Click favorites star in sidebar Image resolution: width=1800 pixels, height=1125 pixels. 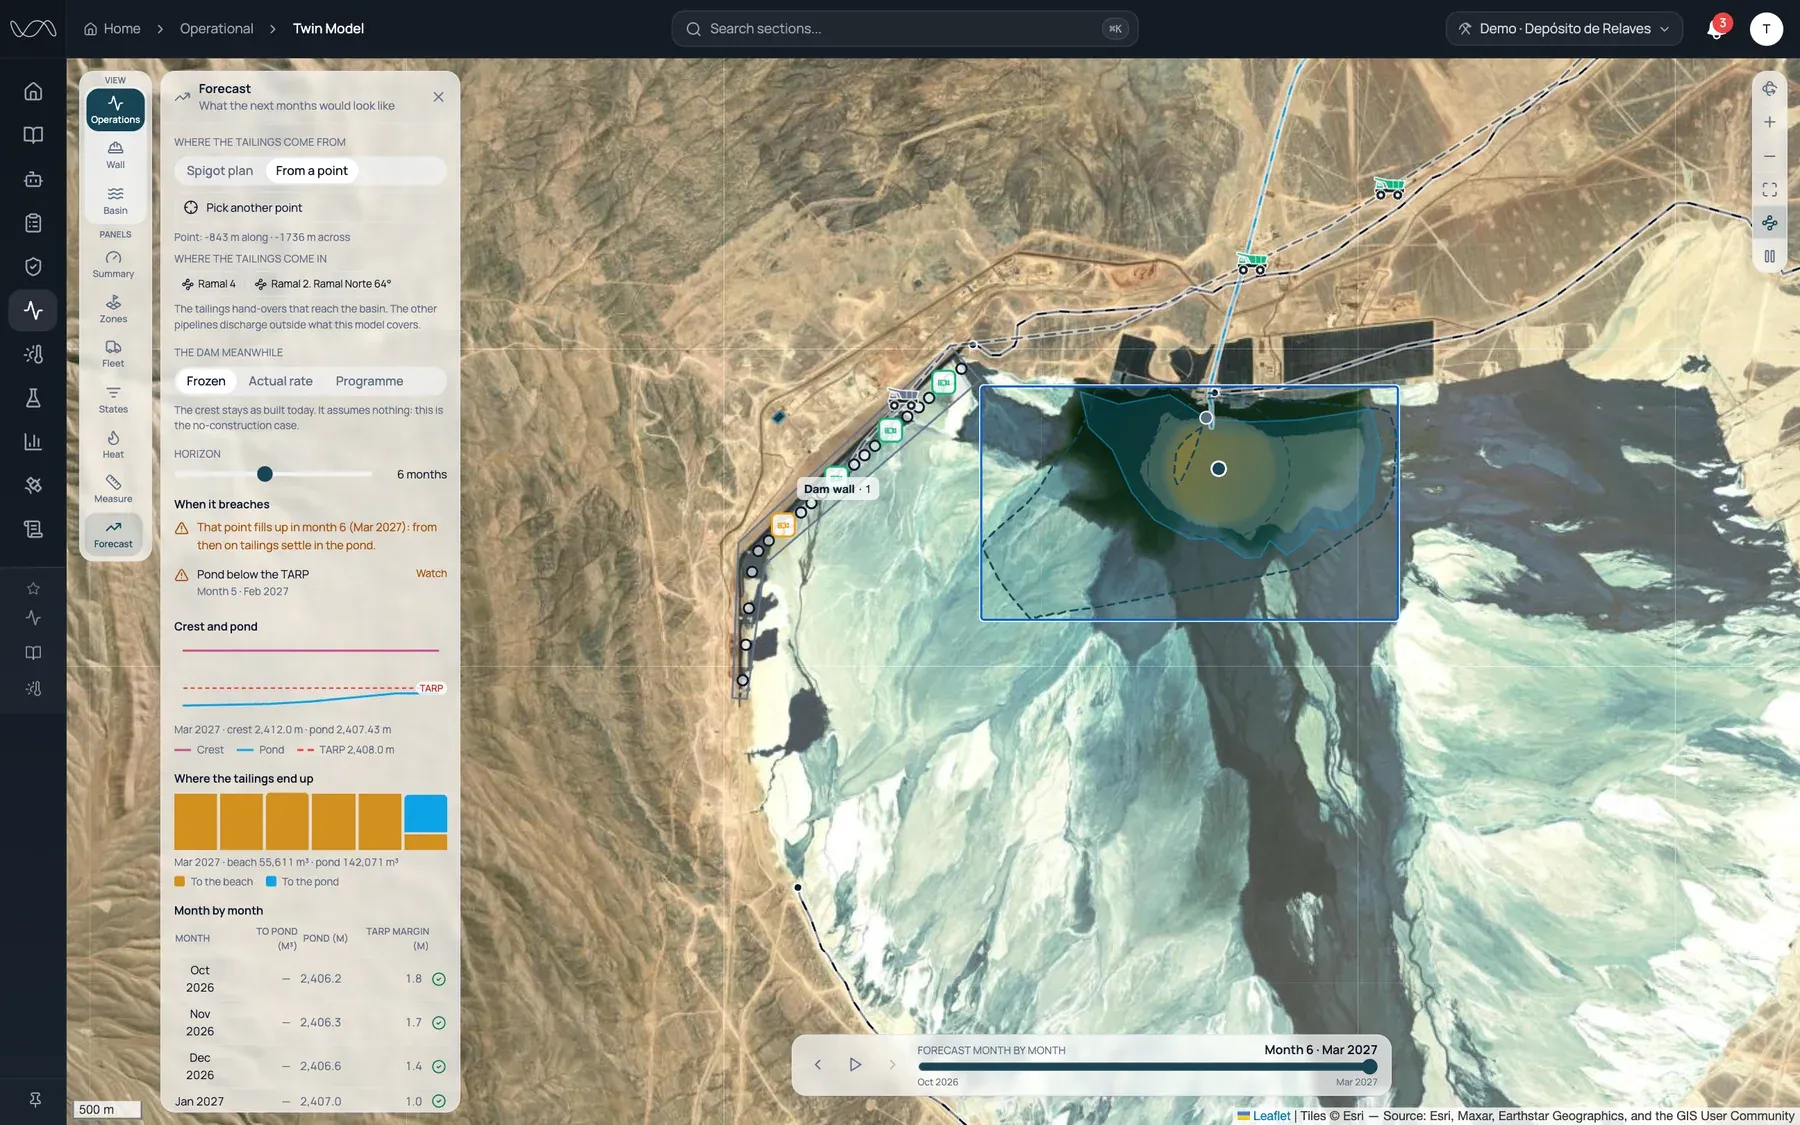[x=33, y=588]
